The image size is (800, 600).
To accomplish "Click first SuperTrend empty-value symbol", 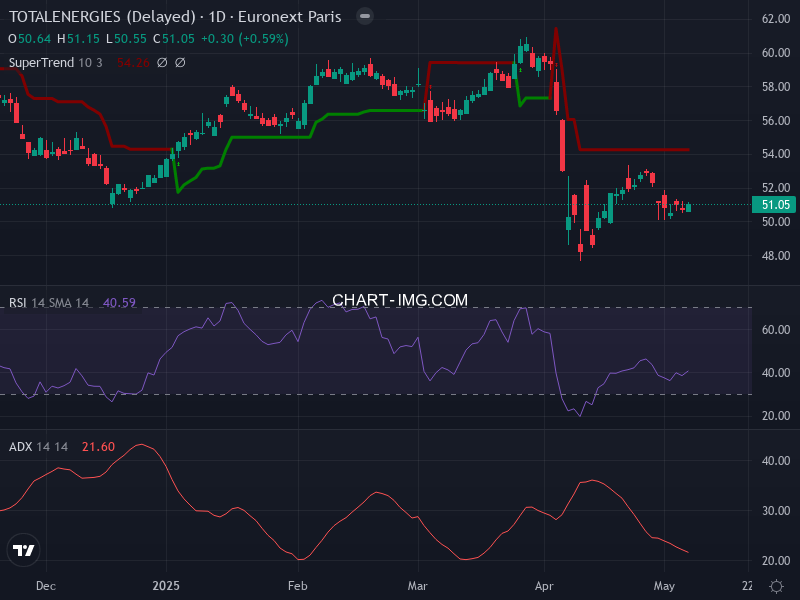I will pyautogui.click(x=162, y=63).
